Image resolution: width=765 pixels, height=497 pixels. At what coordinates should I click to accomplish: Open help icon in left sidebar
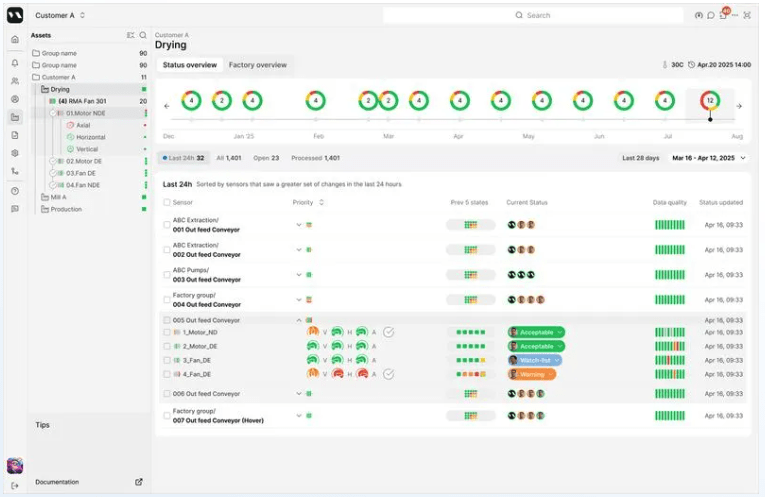(x=14, y=190)
